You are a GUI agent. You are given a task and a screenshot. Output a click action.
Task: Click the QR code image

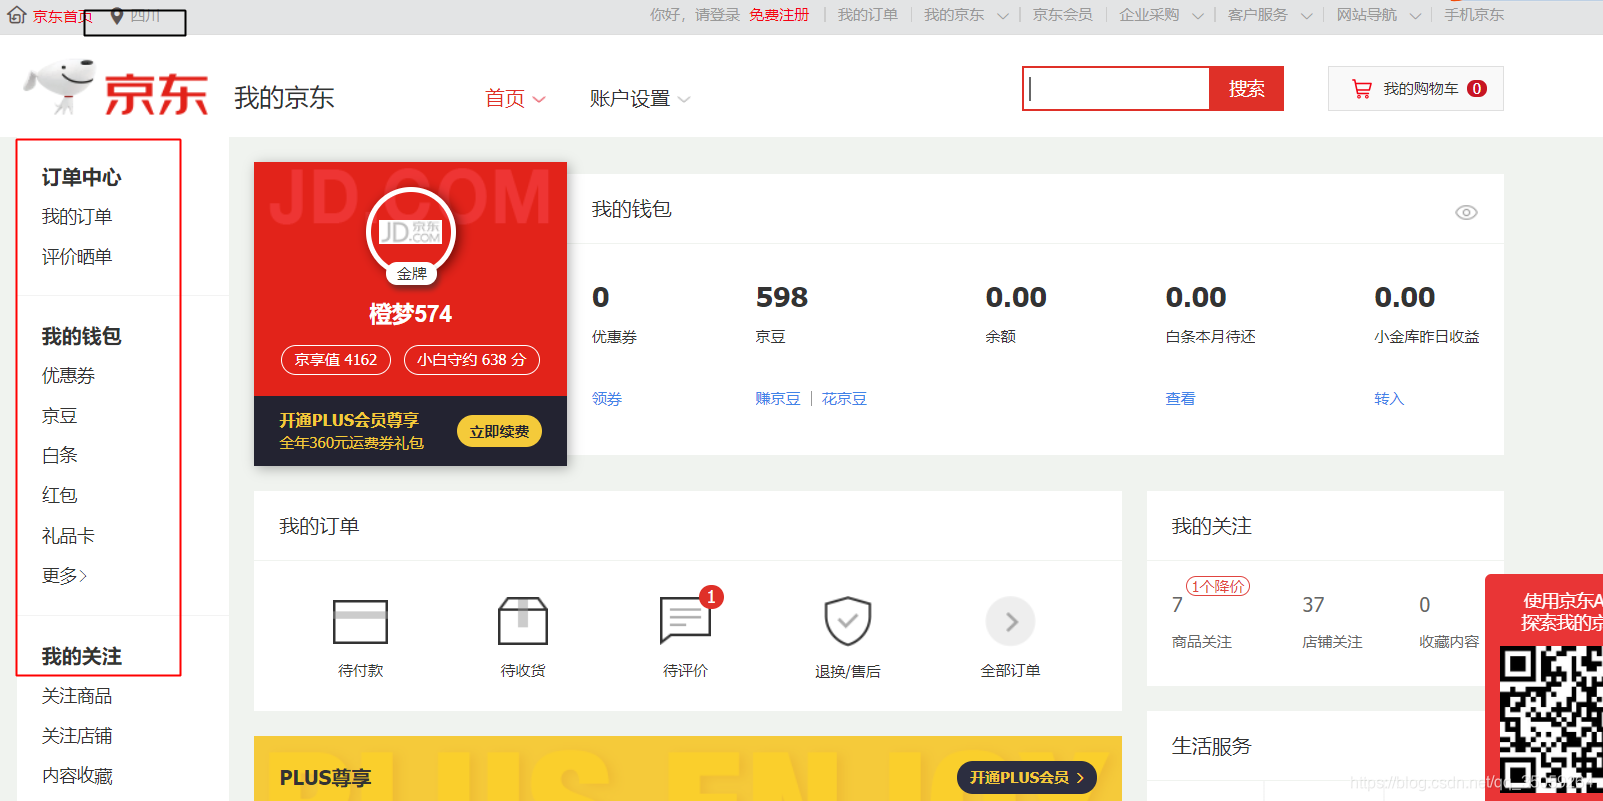click(x=1550, y=720)
